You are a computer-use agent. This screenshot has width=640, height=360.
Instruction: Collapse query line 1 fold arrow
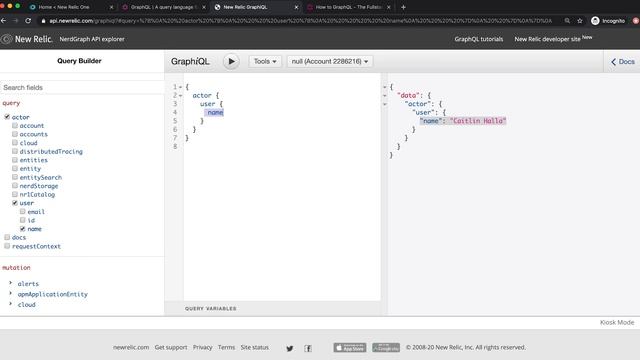click(x=180, y=87)
